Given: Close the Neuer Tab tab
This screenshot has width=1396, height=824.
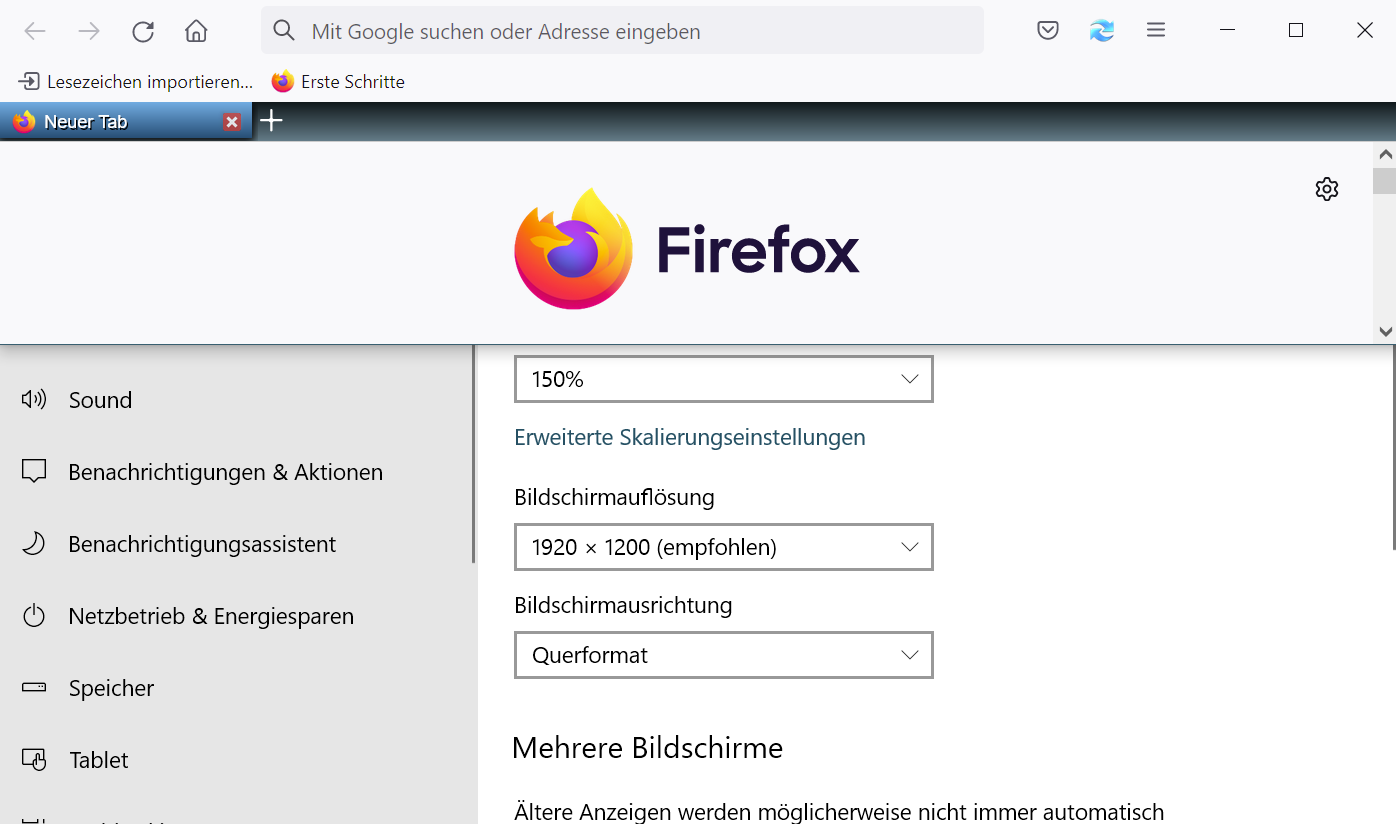Looking at the screenshot, I should point(232,122).
